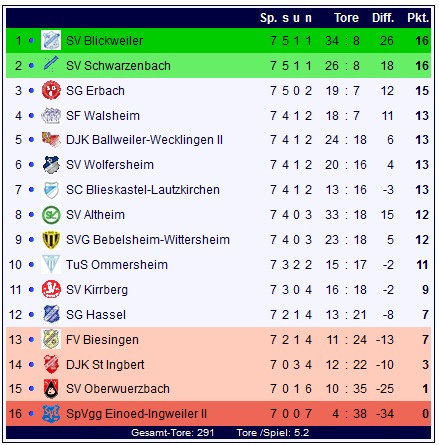Open the SV Oberwuerzbach crest icon
The image size is (439, 445).
pos(51,389)
